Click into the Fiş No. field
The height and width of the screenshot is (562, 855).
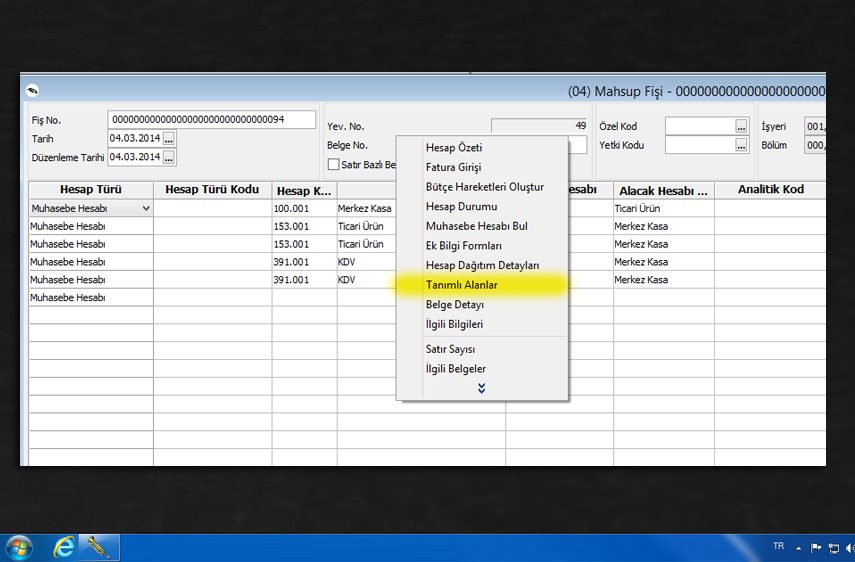click(x=212, y=119)
